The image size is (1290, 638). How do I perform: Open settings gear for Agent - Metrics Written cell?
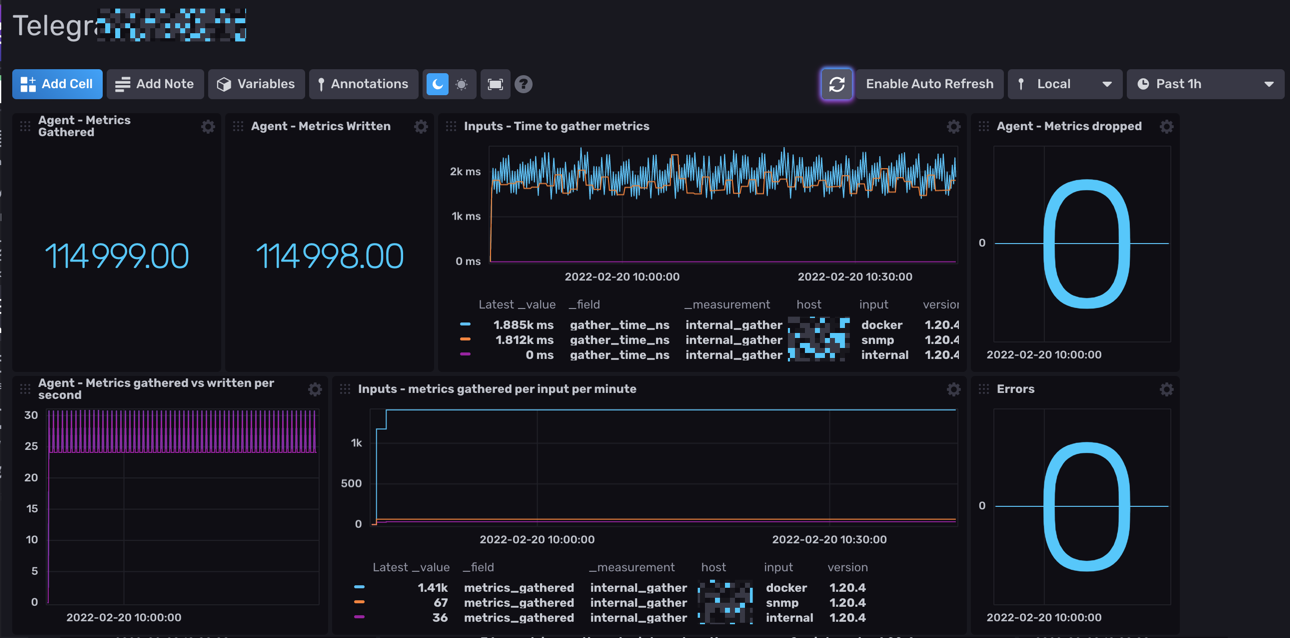[421, 127]
